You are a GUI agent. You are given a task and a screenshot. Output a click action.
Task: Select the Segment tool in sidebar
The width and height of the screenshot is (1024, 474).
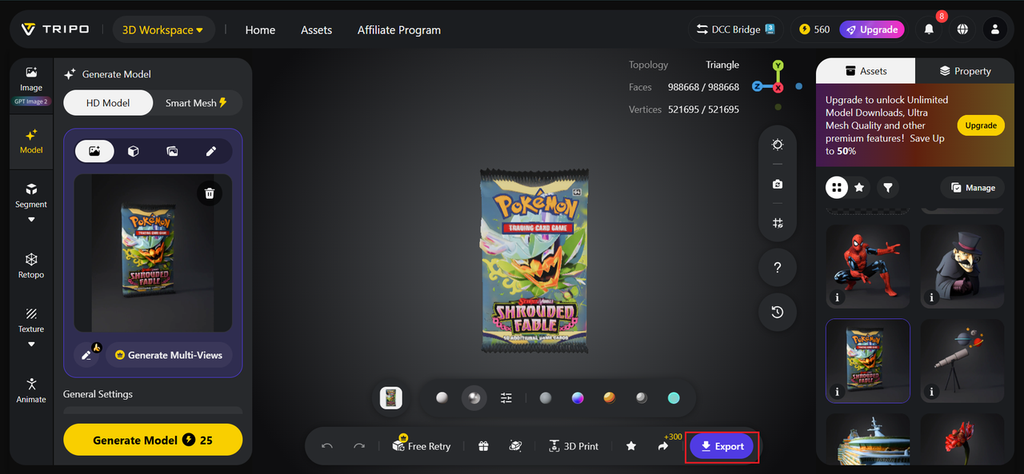tap(31, 196)
